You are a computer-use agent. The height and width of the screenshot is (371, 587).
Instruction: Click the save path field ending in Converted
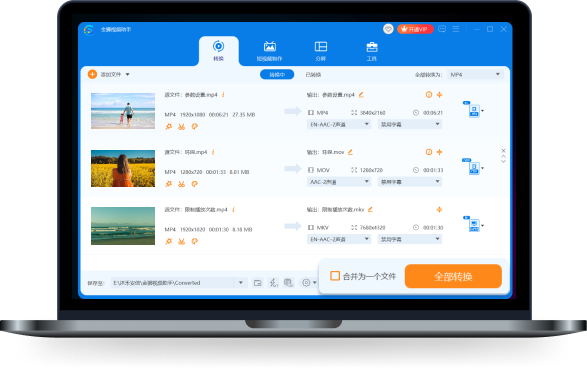click(x=172, y=283)
